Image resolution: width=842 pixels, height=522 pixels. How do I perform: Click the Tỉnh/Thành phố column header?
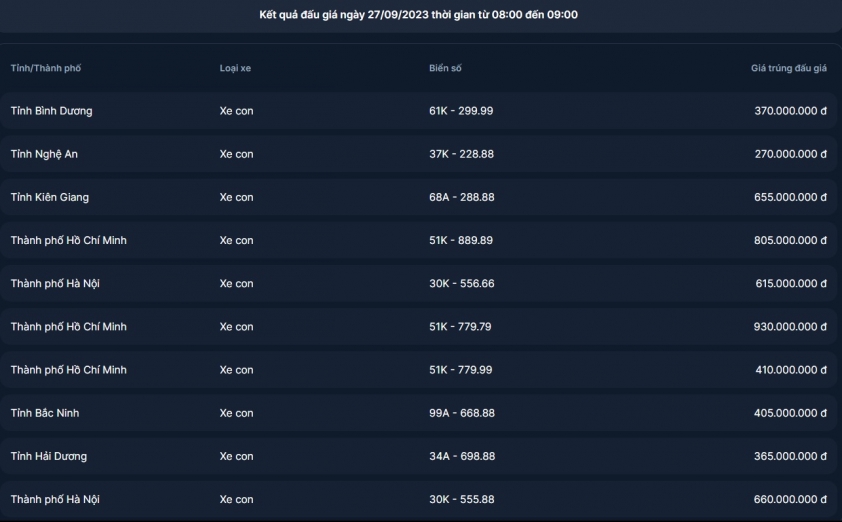(46, 68)
